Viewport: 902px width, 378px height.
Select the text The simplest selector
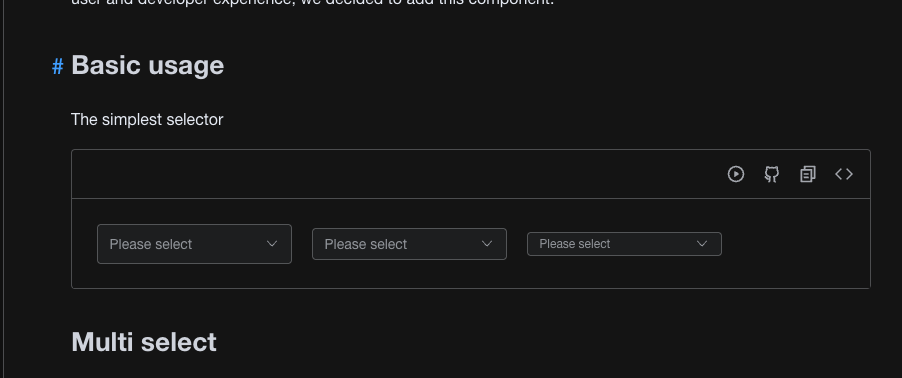[147, 120]
